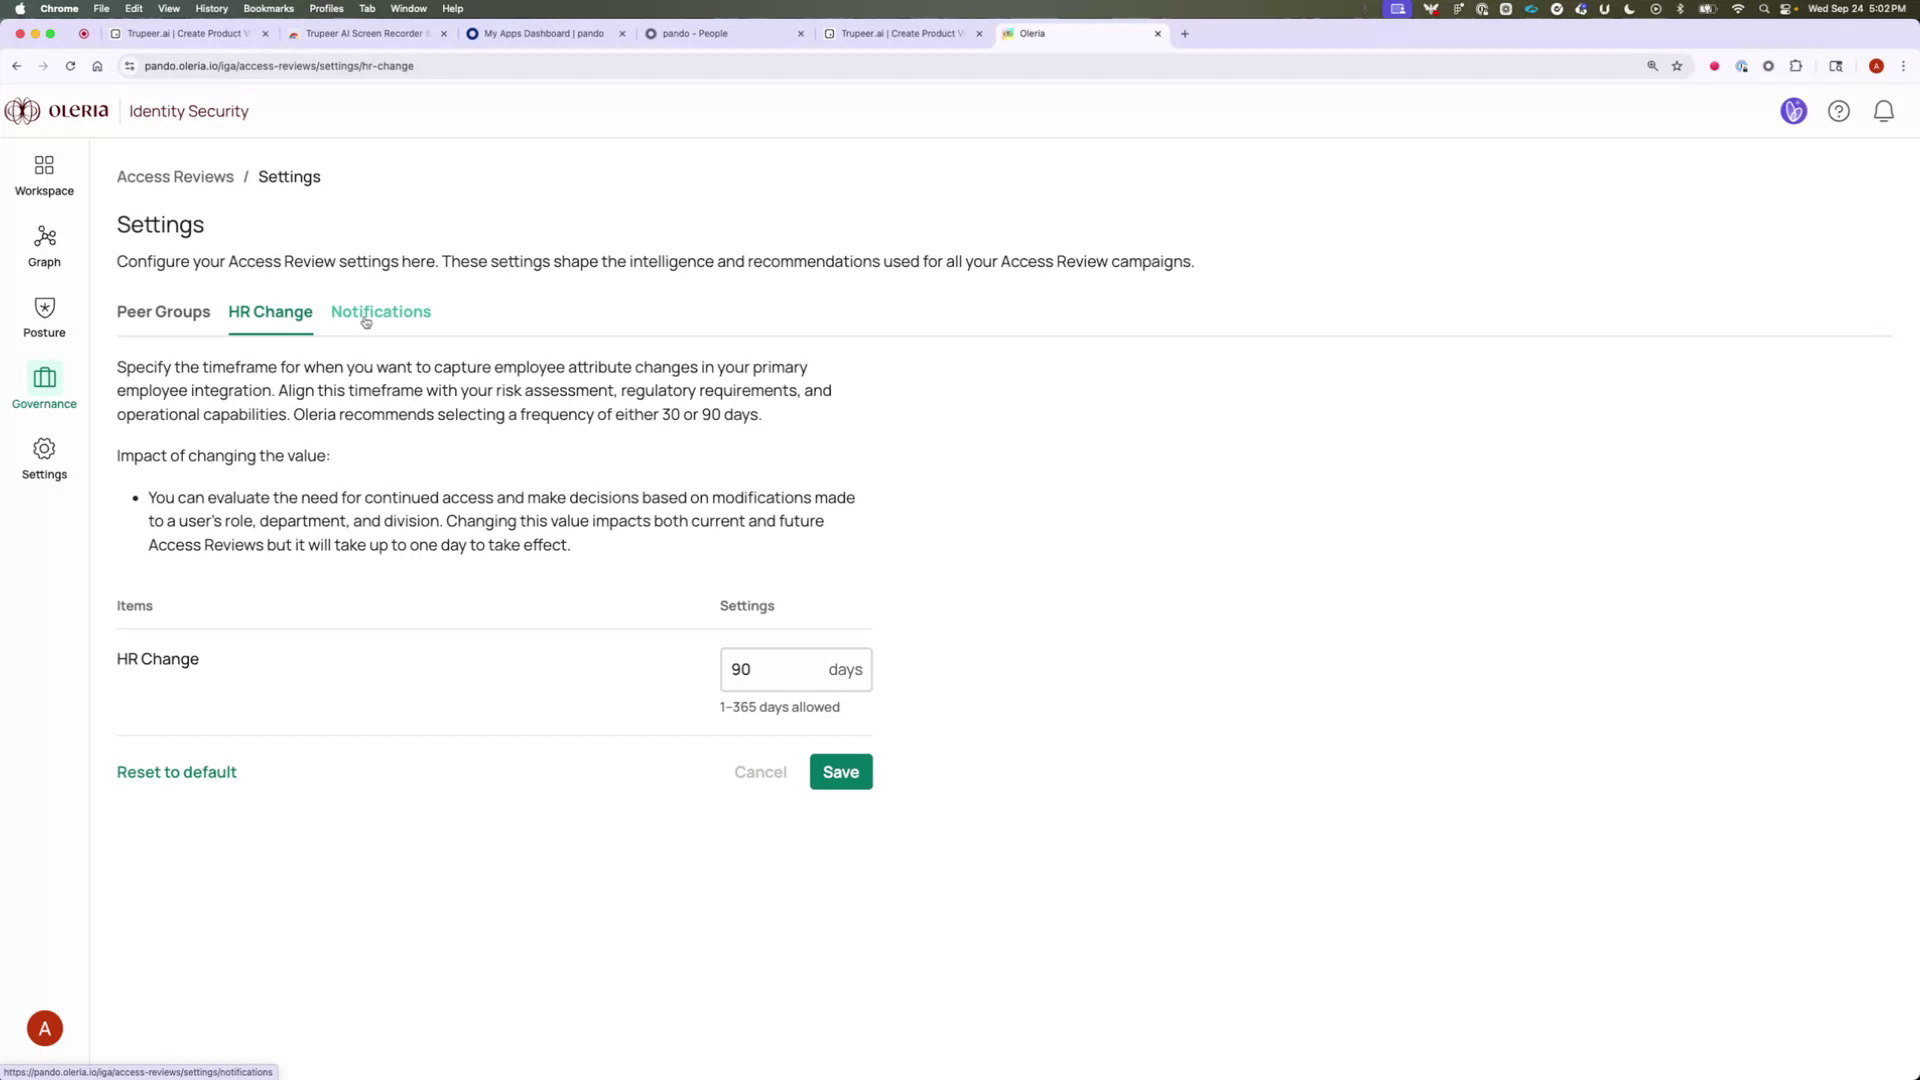Screen dimensions: 1920x1080
Task: Click the Oleria logo
Action: point(57,110)
